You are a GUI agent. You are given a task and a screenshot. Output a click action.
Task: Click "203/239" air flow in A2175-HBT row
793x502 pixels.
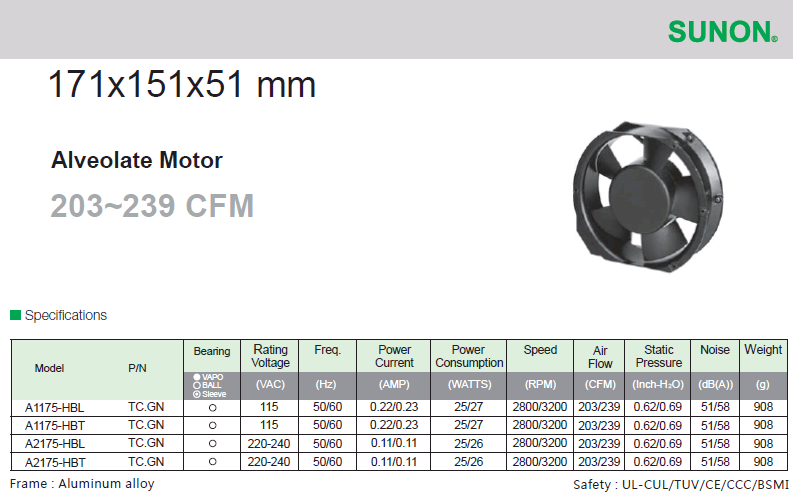(x=599, y=462)
